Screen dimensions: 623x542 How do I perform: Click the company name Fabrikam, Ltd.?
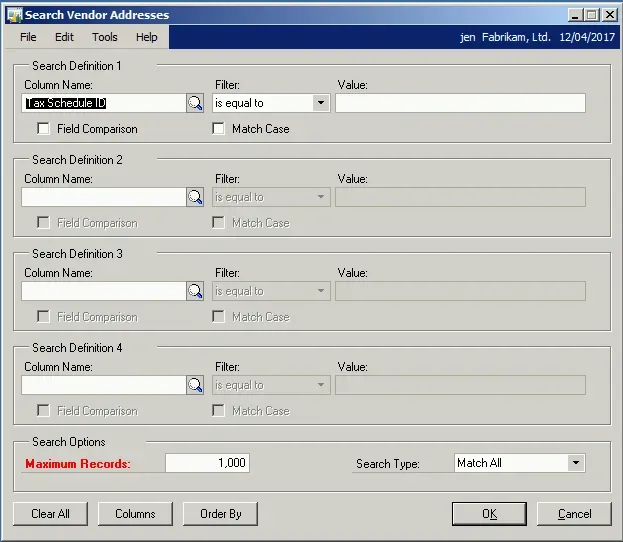pos(516,37)
